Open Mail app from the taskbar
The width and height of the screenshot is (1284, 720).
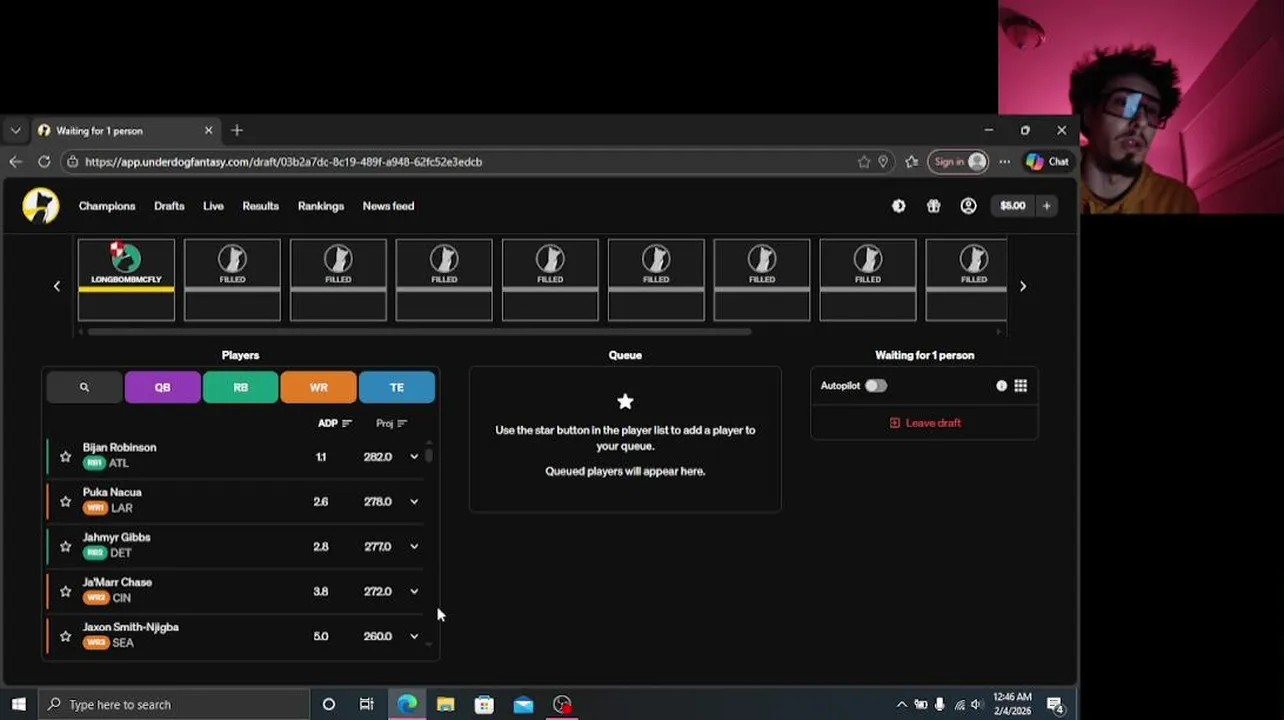[523, 704]
